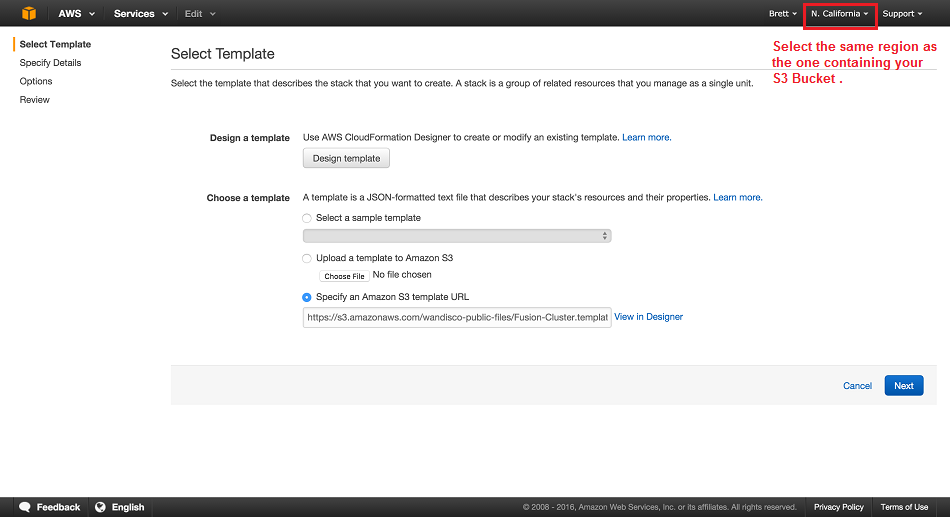The height and width of the screenshot is (517, 950).
Task: Go to Review step in sidebar
Action: 35,99
